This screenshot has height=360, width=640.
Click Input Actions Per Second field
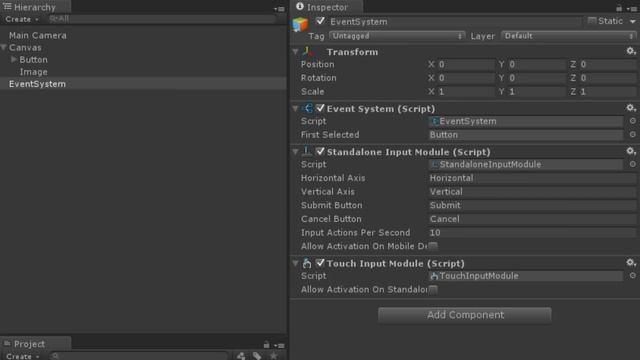(532, 232)
